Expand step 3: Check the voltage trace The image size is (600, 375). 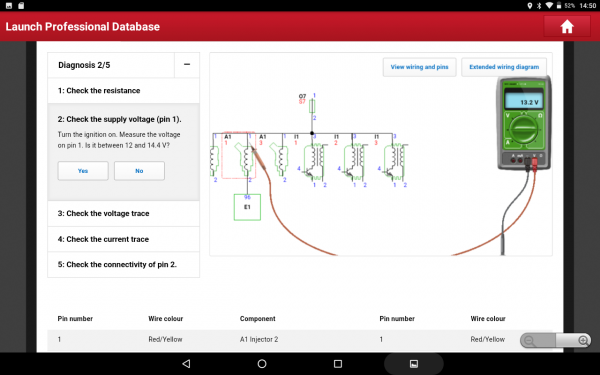123,214
